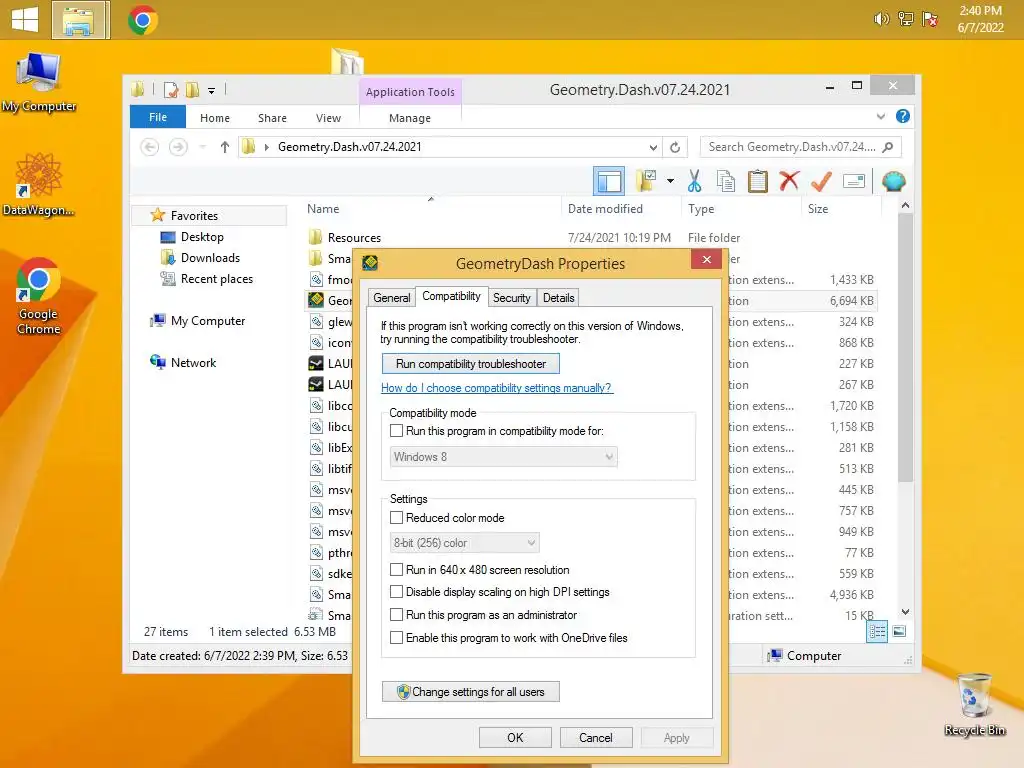
Task: Open the Home ribbon tab
Action: tap(215, 118)
